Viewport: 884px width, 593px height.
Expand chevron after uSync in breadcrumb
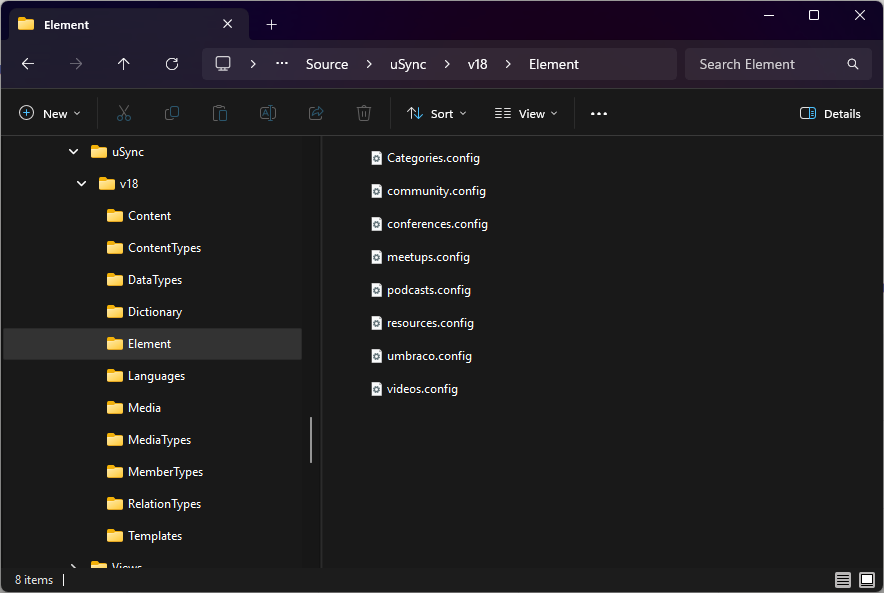447,64
